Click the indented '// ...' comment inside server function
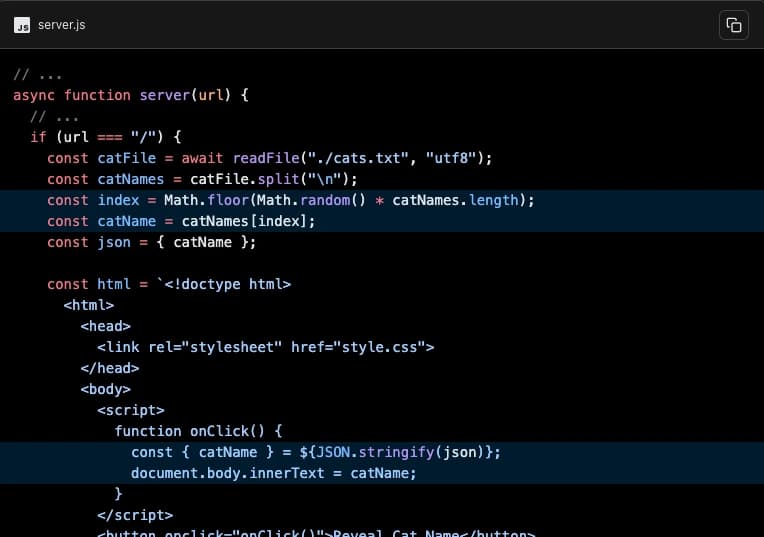Viewport: 764px width, 537px height. (x=54, y=116)
